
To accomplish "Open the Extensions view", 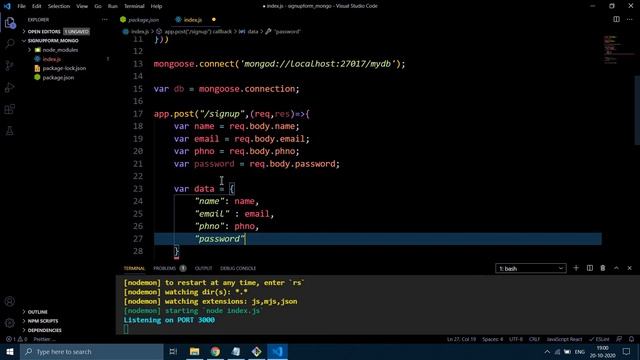I will (x=10, y=109).
